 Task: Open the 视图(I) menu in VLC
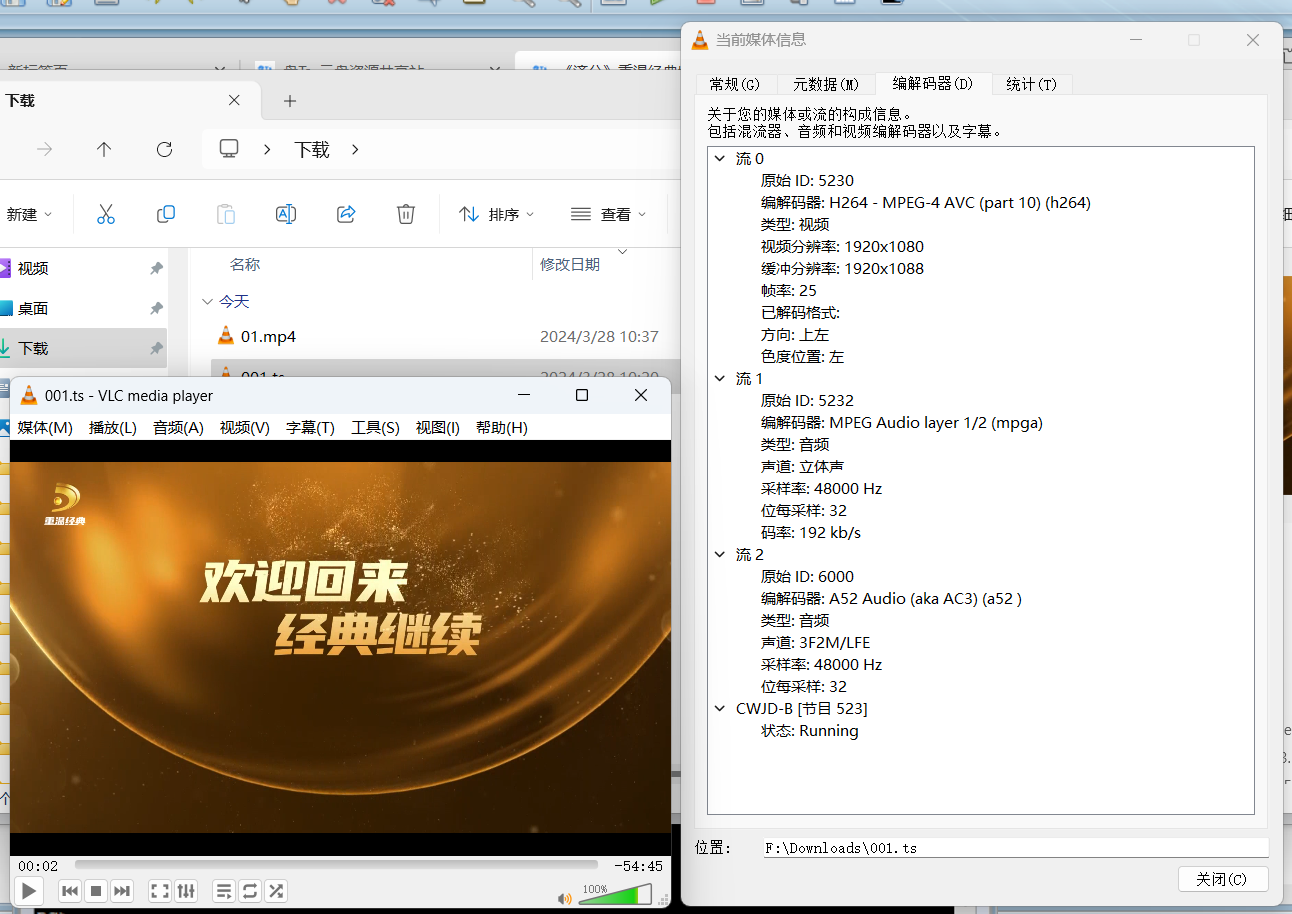438,427
